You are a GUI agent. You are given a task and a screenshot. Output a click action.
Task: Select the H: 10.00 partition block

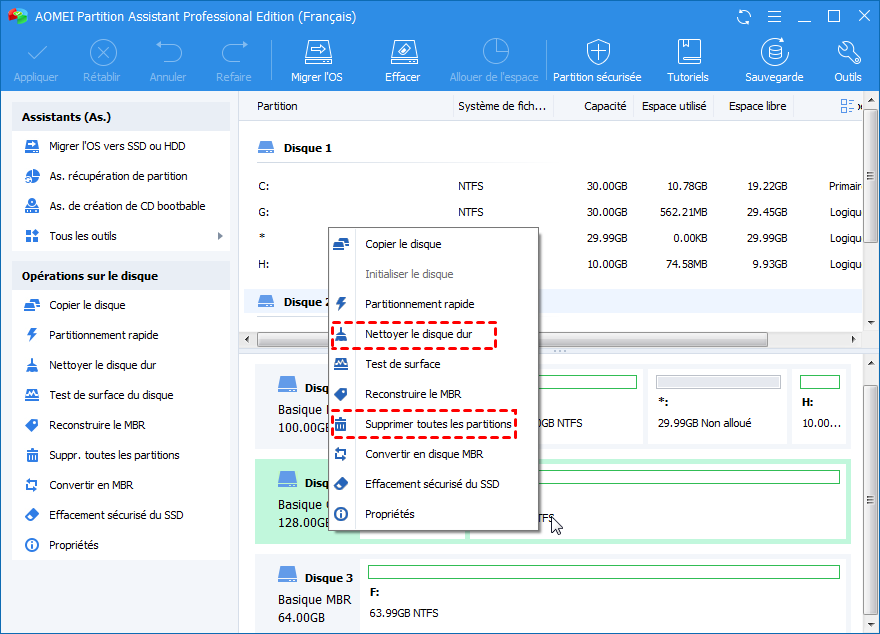click(x=820, y=406)
